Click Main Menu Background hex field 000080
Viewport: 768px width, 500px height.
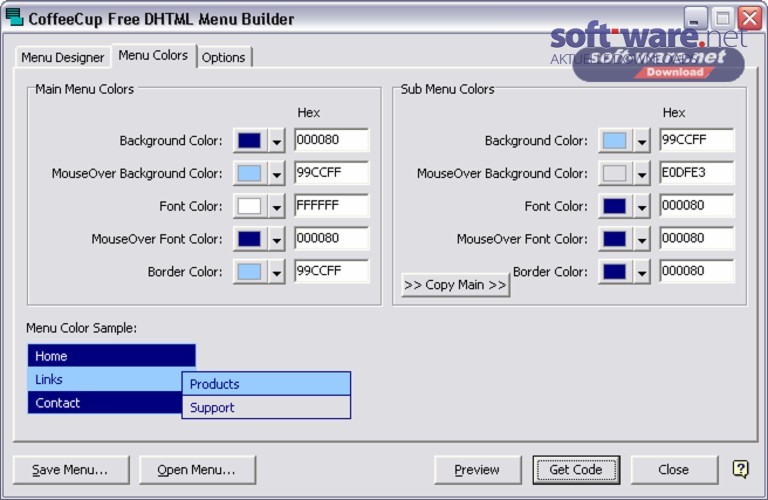332,140
